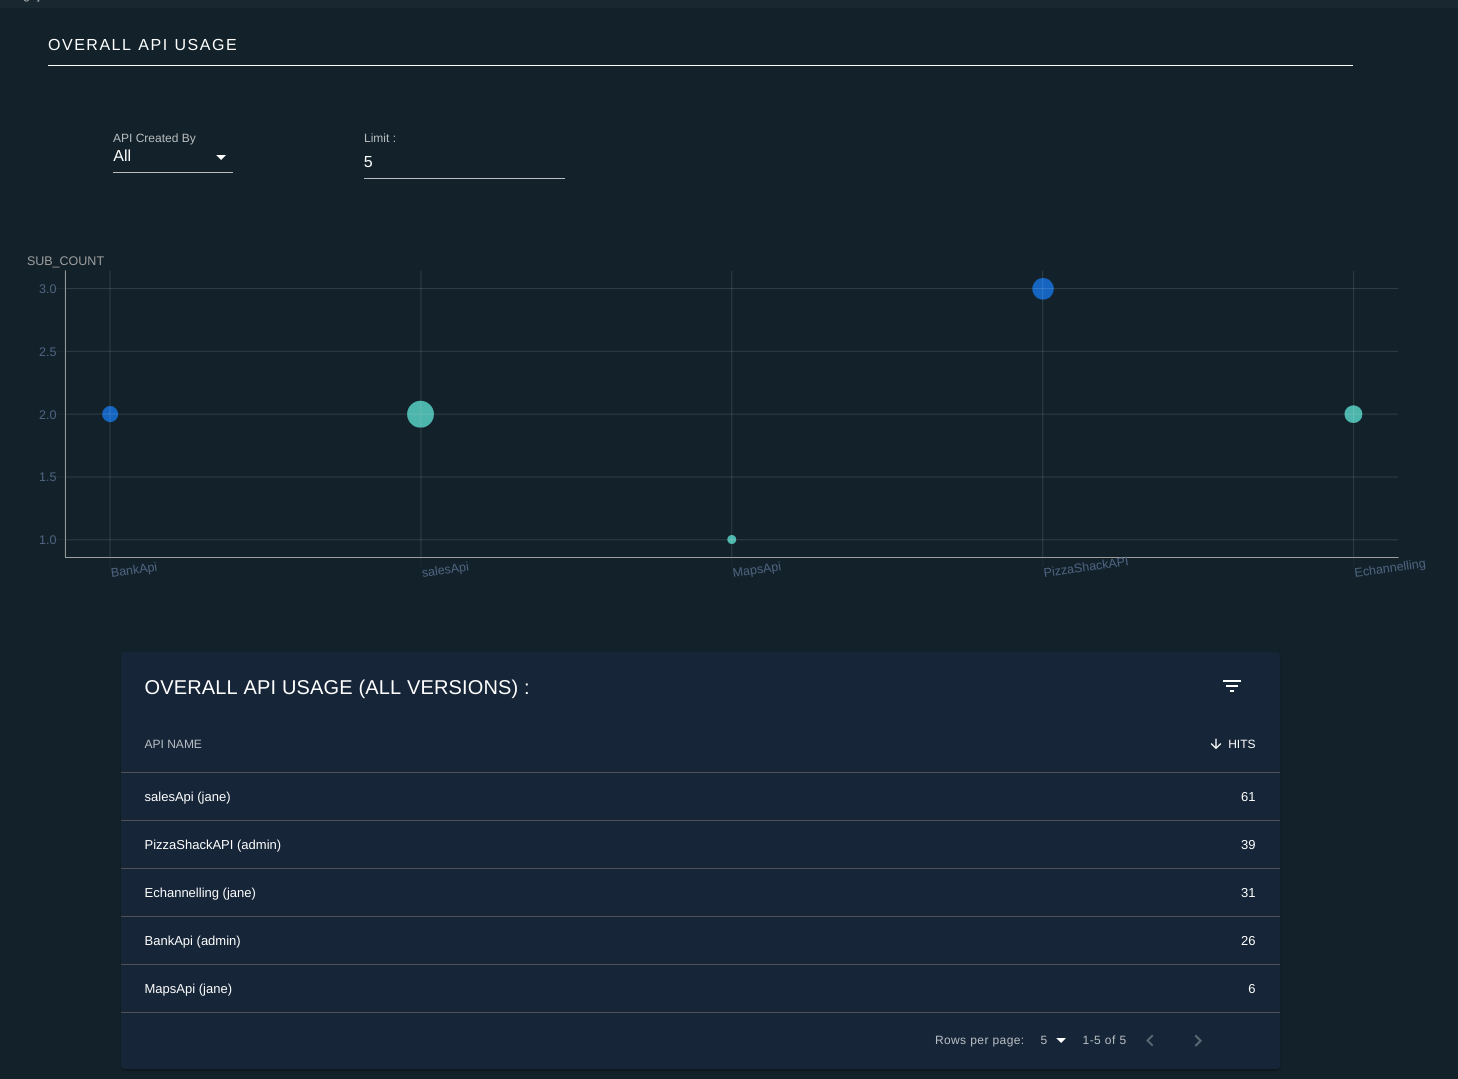1458x1079 pixels.
Task: Select the salesApi (jane) table row
Action: (x=700, y=797)
